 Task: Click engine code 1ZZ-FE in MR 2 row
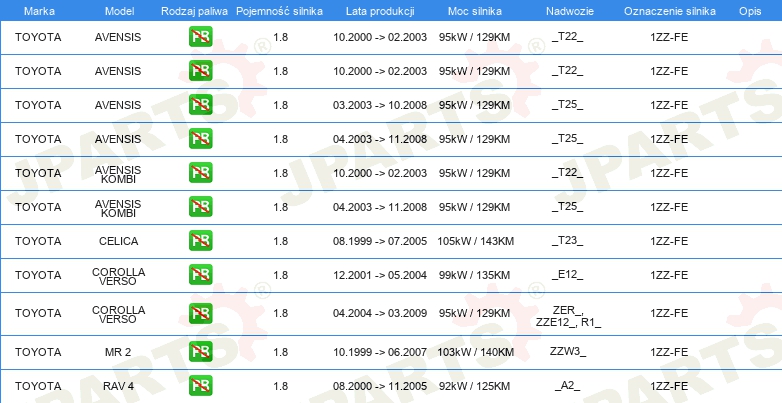click(x=669, y=352)
